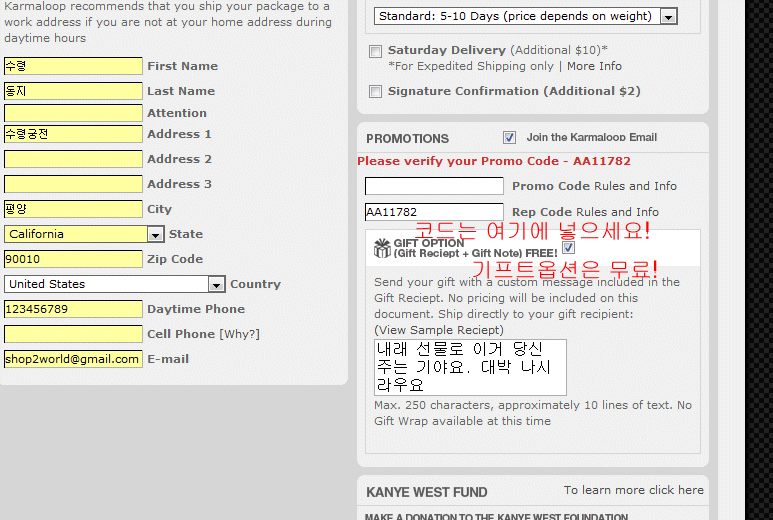Click the gift box icon beside Gift Option
The width and height of the screenshot is (773, 520).
[x=382, y=248]
